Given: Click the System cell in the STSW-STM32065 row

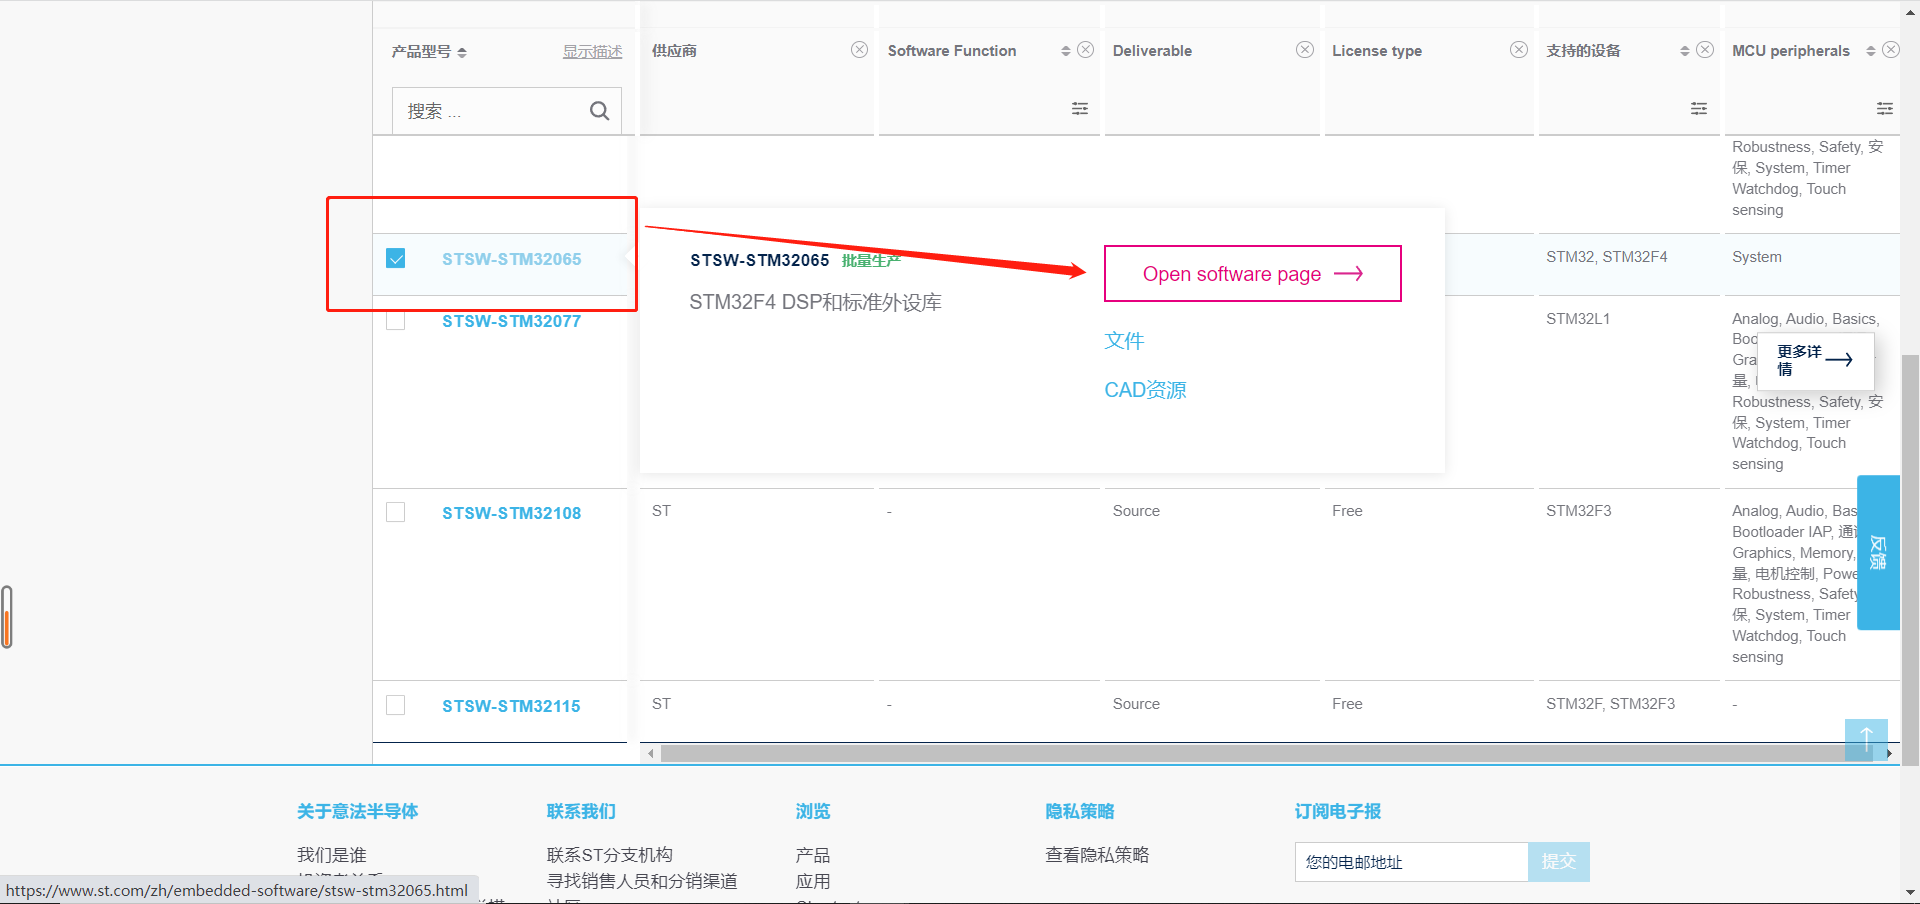Looking at the screenshot, I should point(1757,257).
